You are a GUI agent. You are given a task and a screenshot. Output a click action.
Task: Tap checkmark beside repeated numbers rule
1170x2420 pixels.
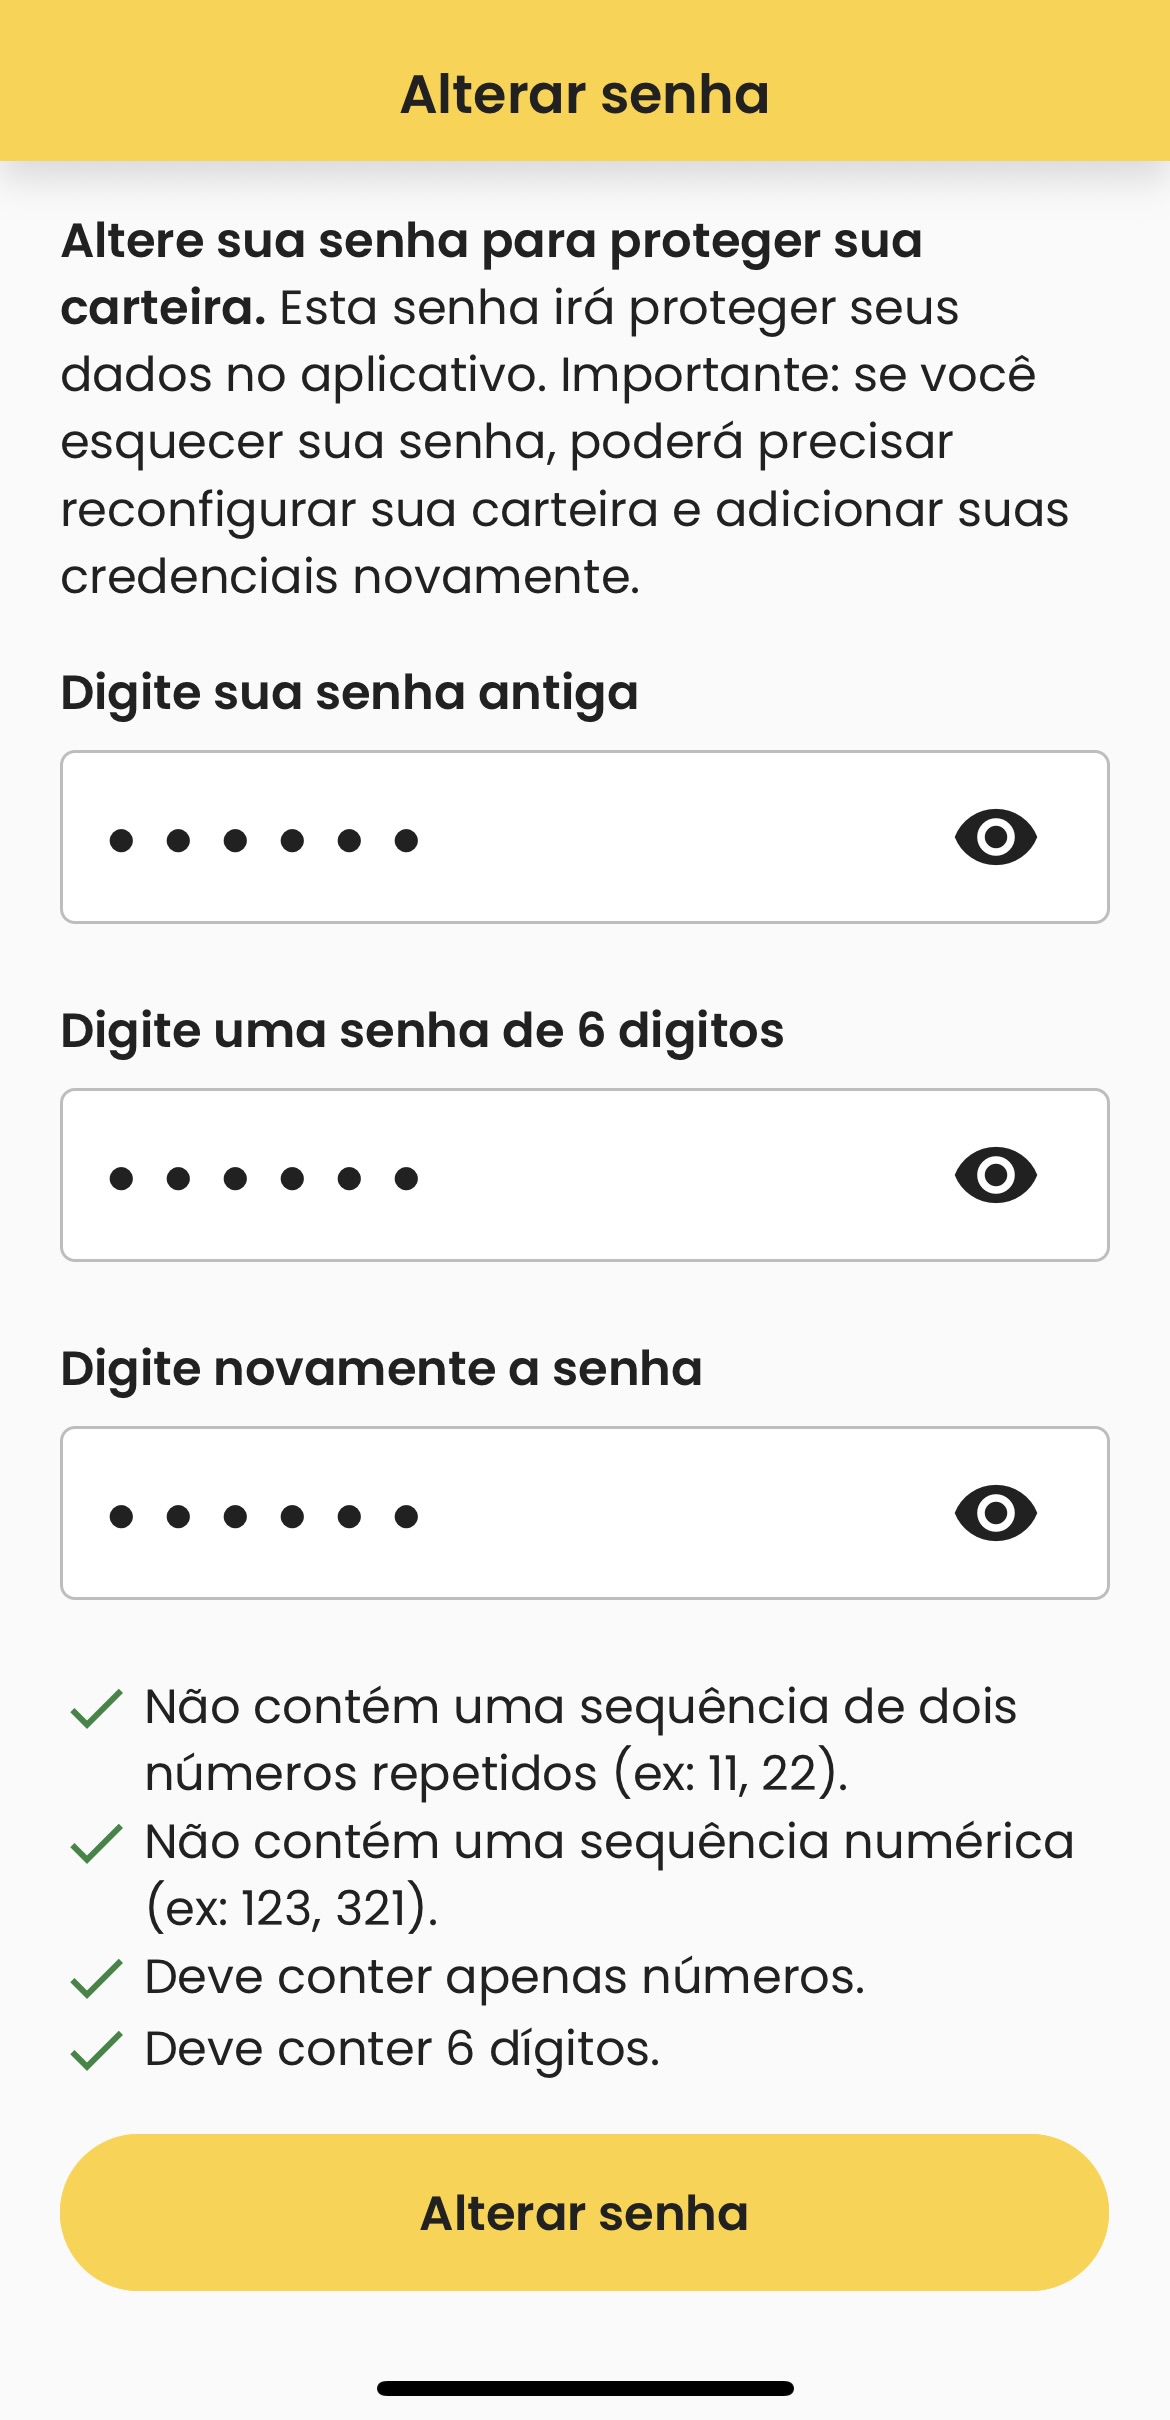[97, 1708]
